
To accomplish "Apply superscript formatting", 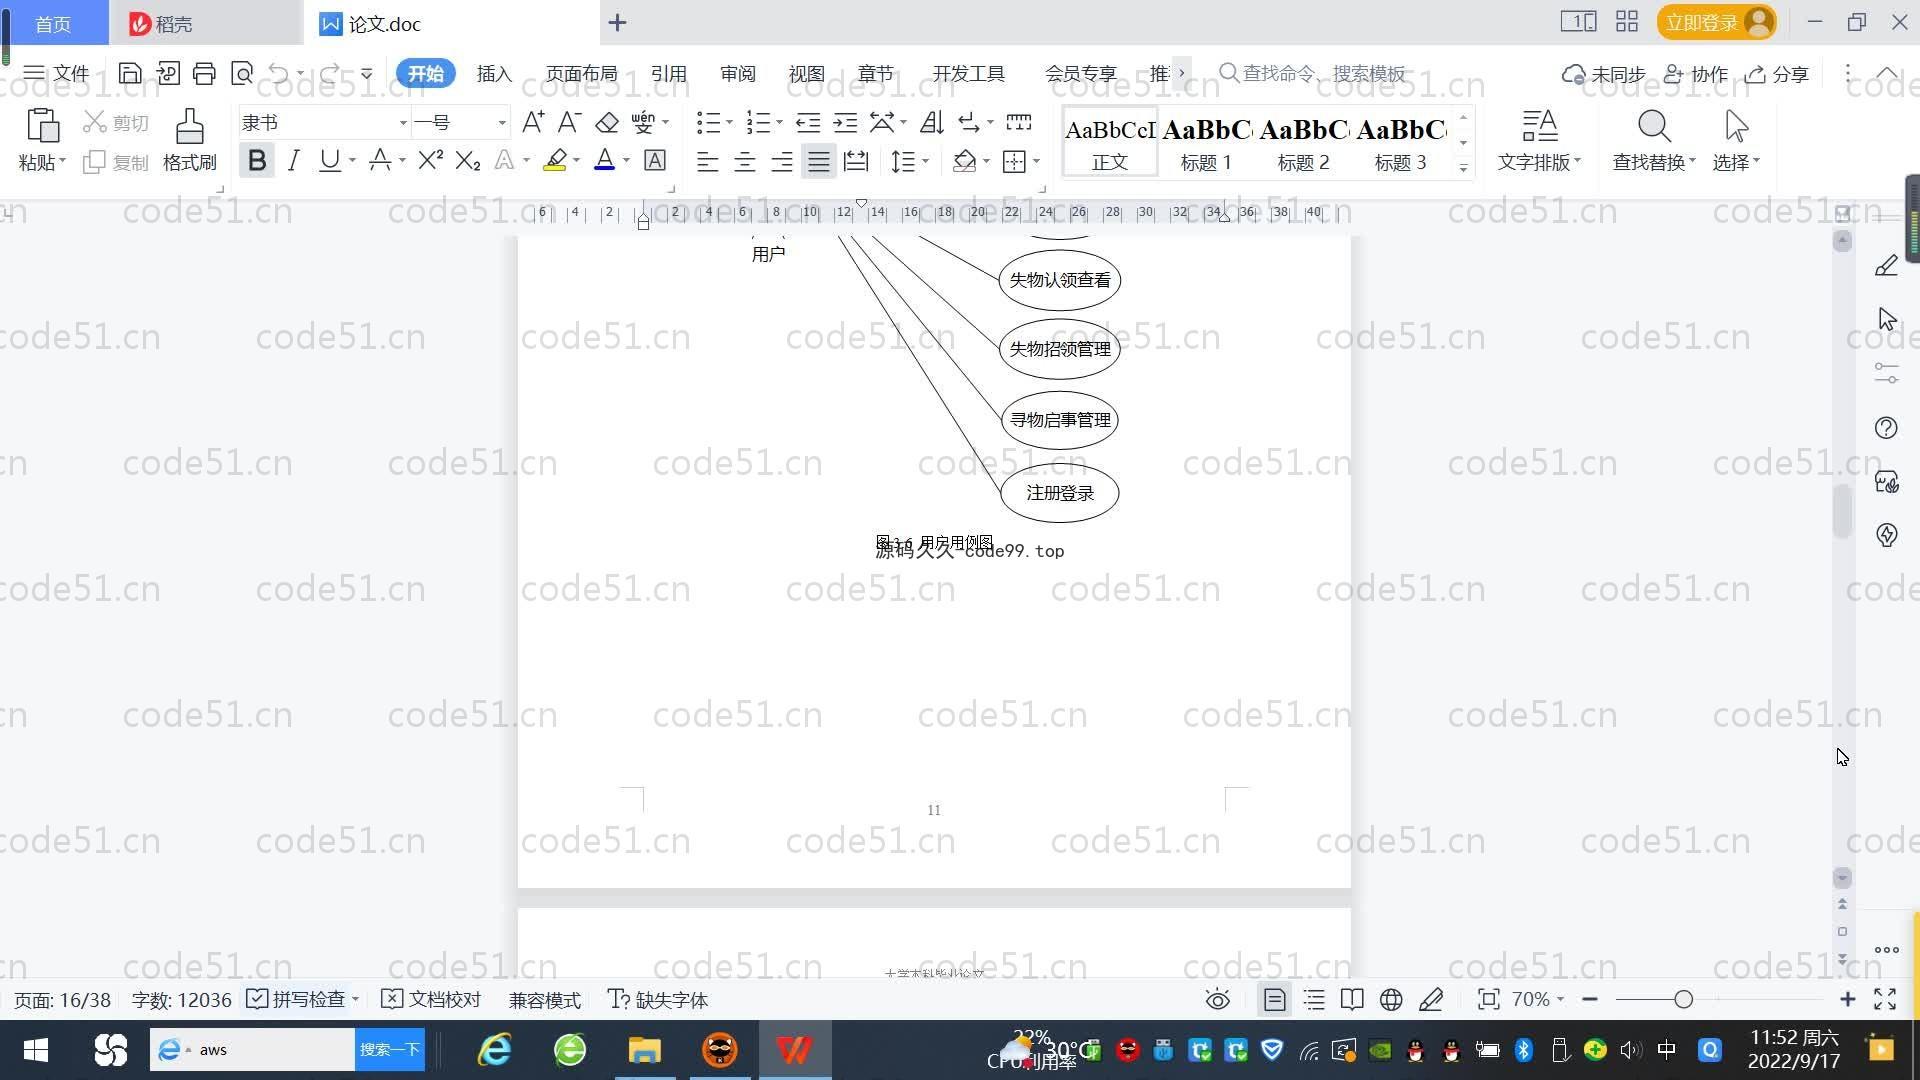I will (431, 161).
